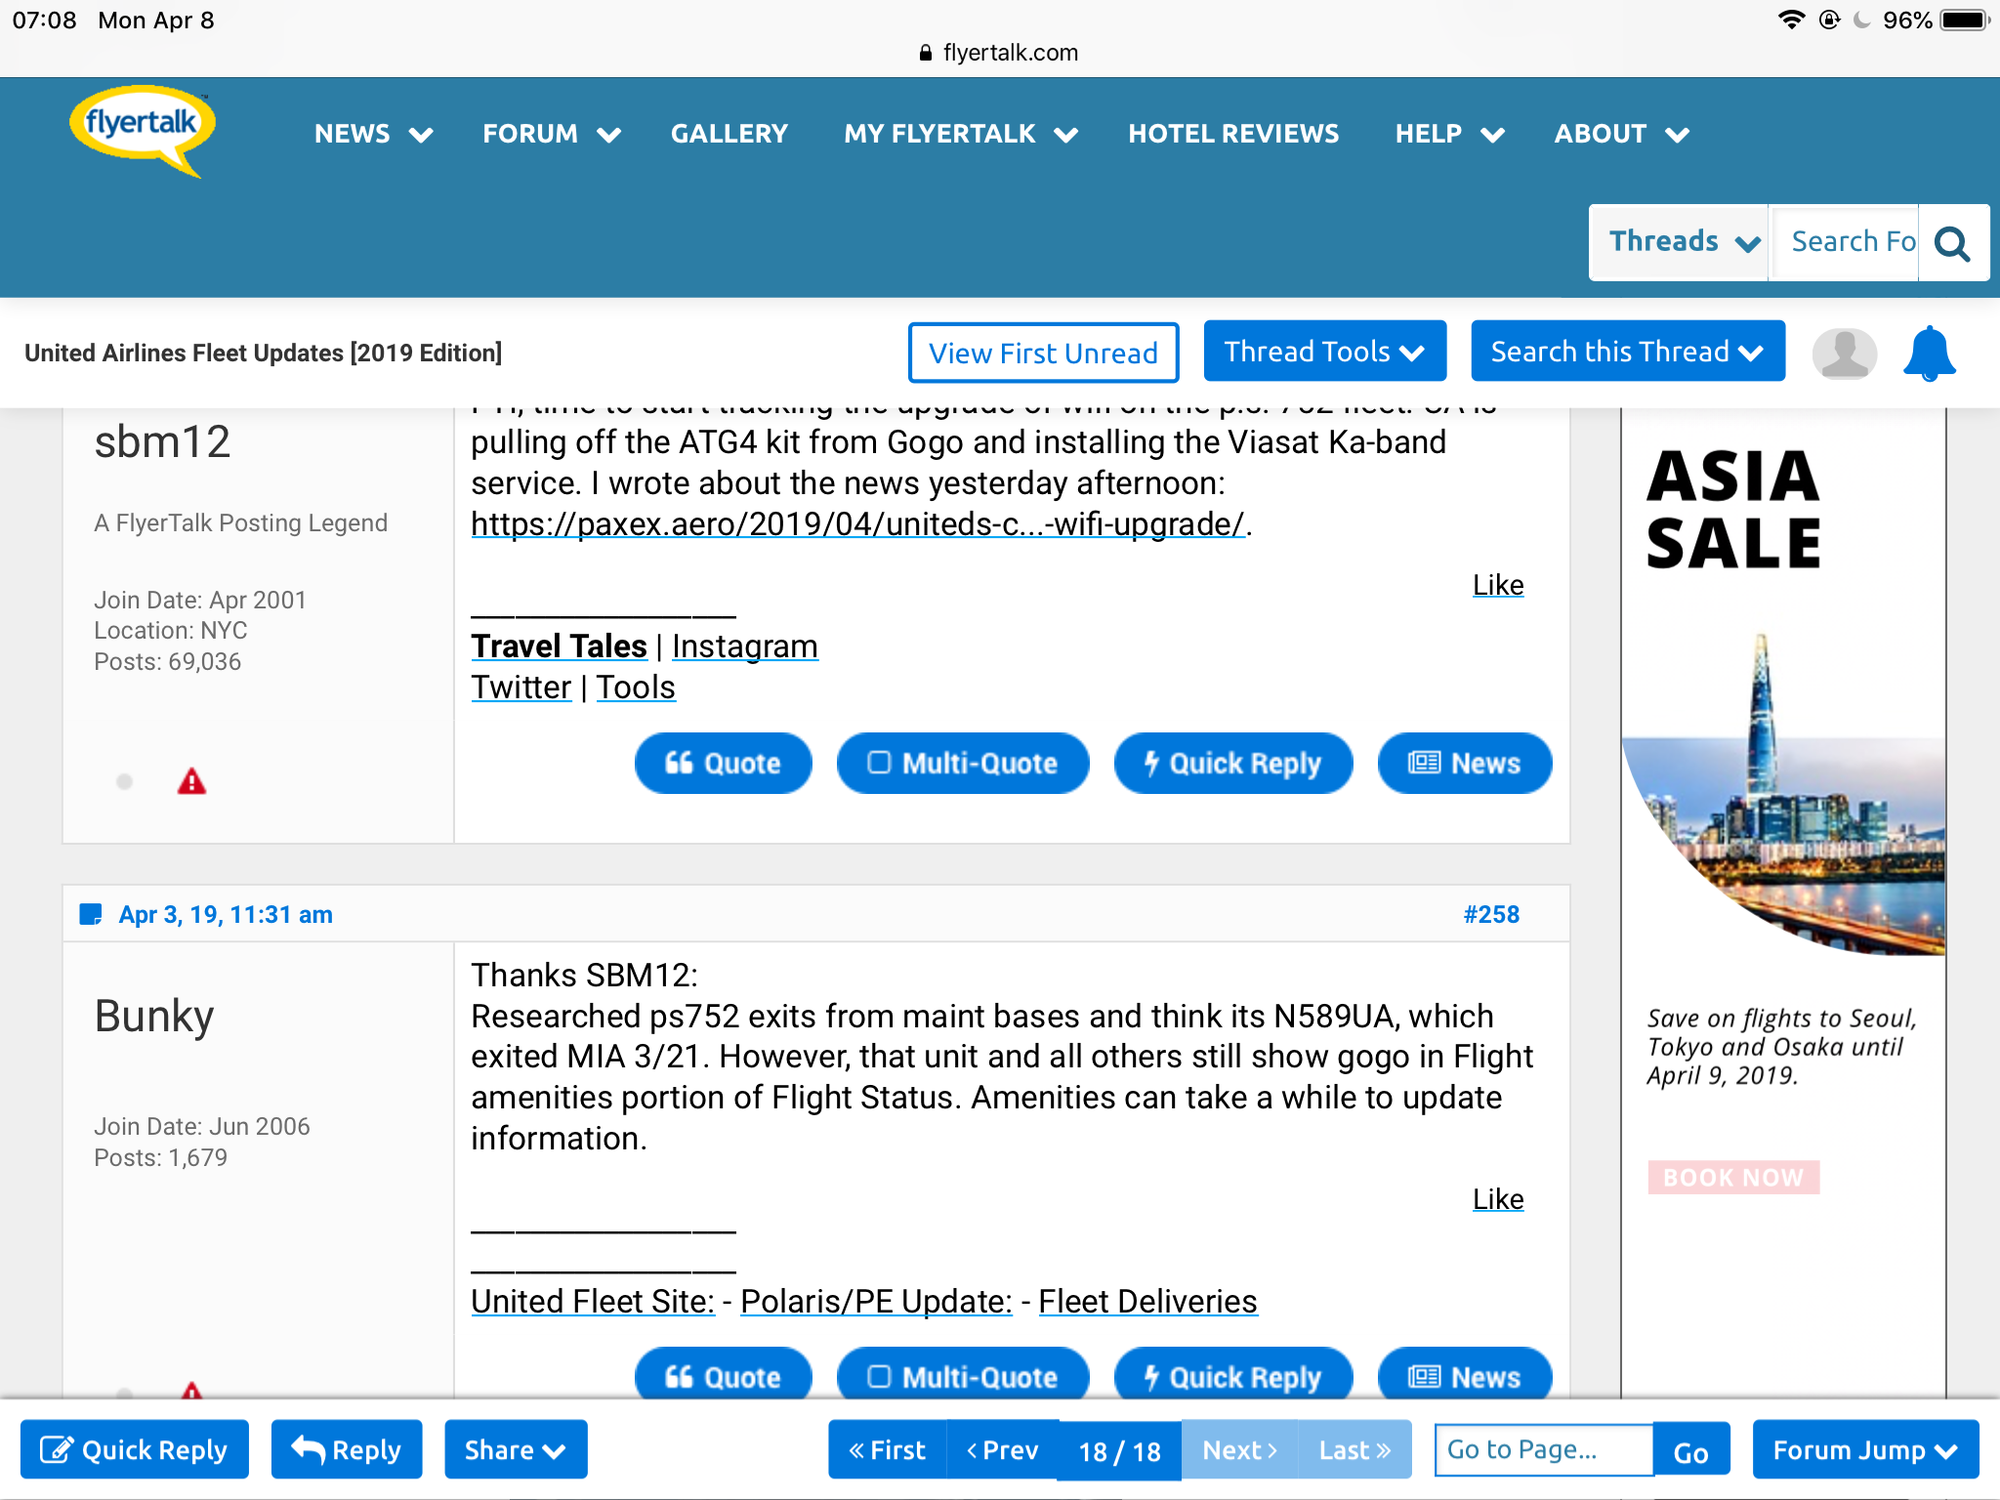Focus the Search Forums field

[x=1845, y=242]
